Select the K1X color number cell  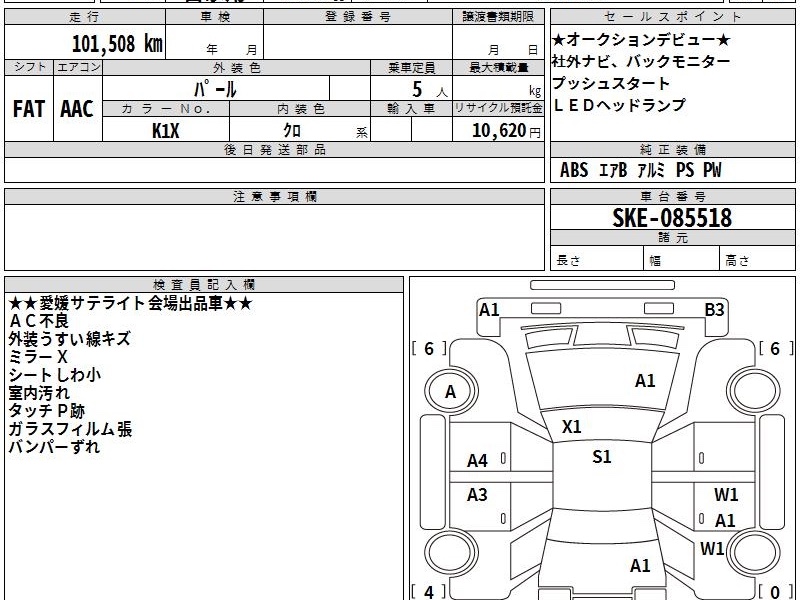click(x=166, y=130)
